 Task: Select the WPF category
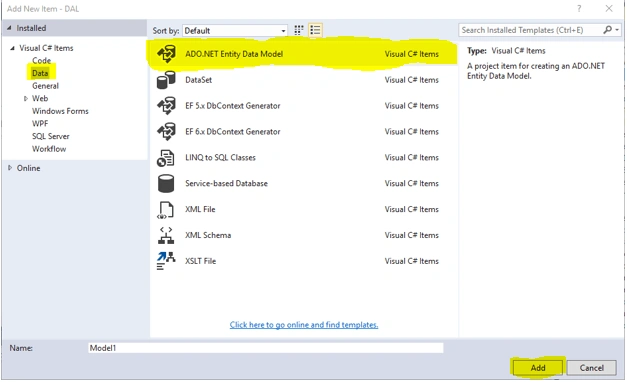(40, 124)
